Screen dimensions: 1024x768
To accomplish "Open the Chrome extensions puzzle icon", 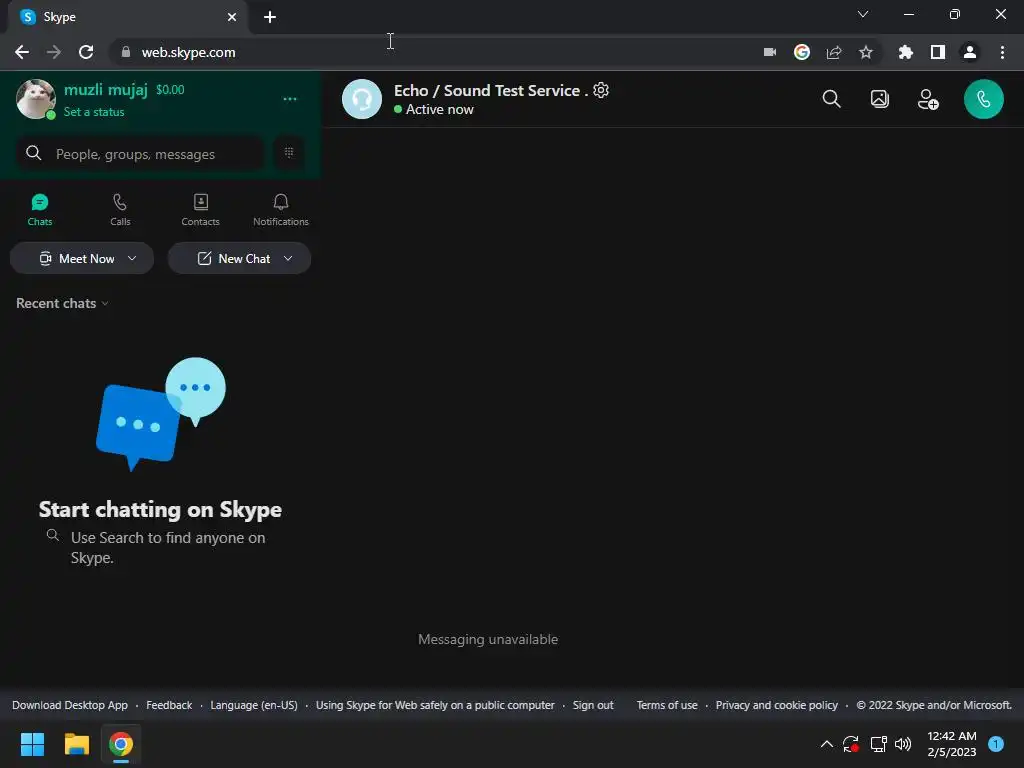I will pyautogui.click(x=906, y=52).
